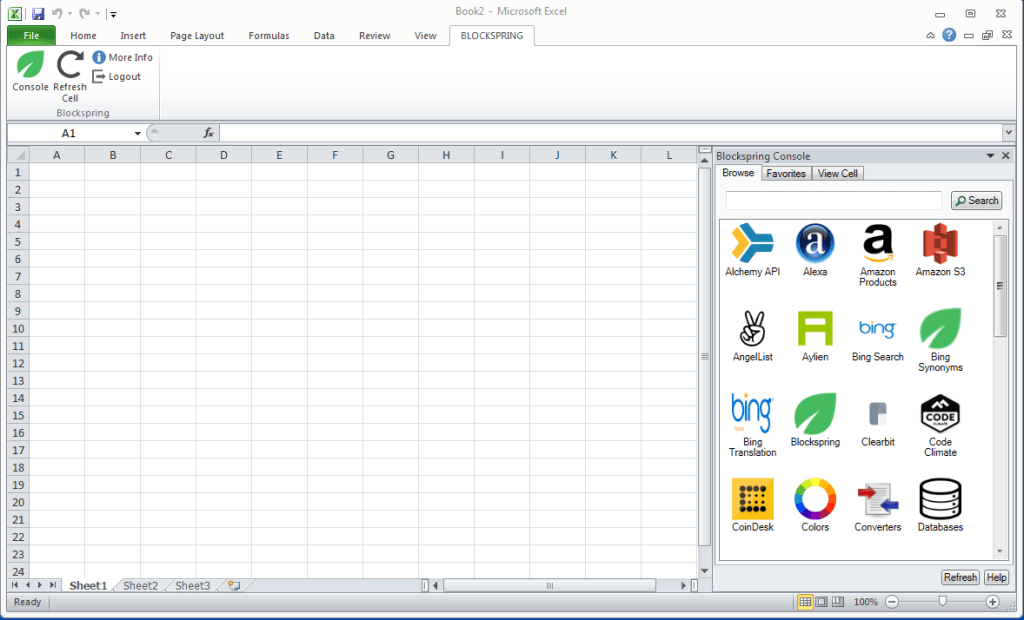The image size is (1024, 620).
Task: Select the Clearbit block
Action: [x=878, y=421]
